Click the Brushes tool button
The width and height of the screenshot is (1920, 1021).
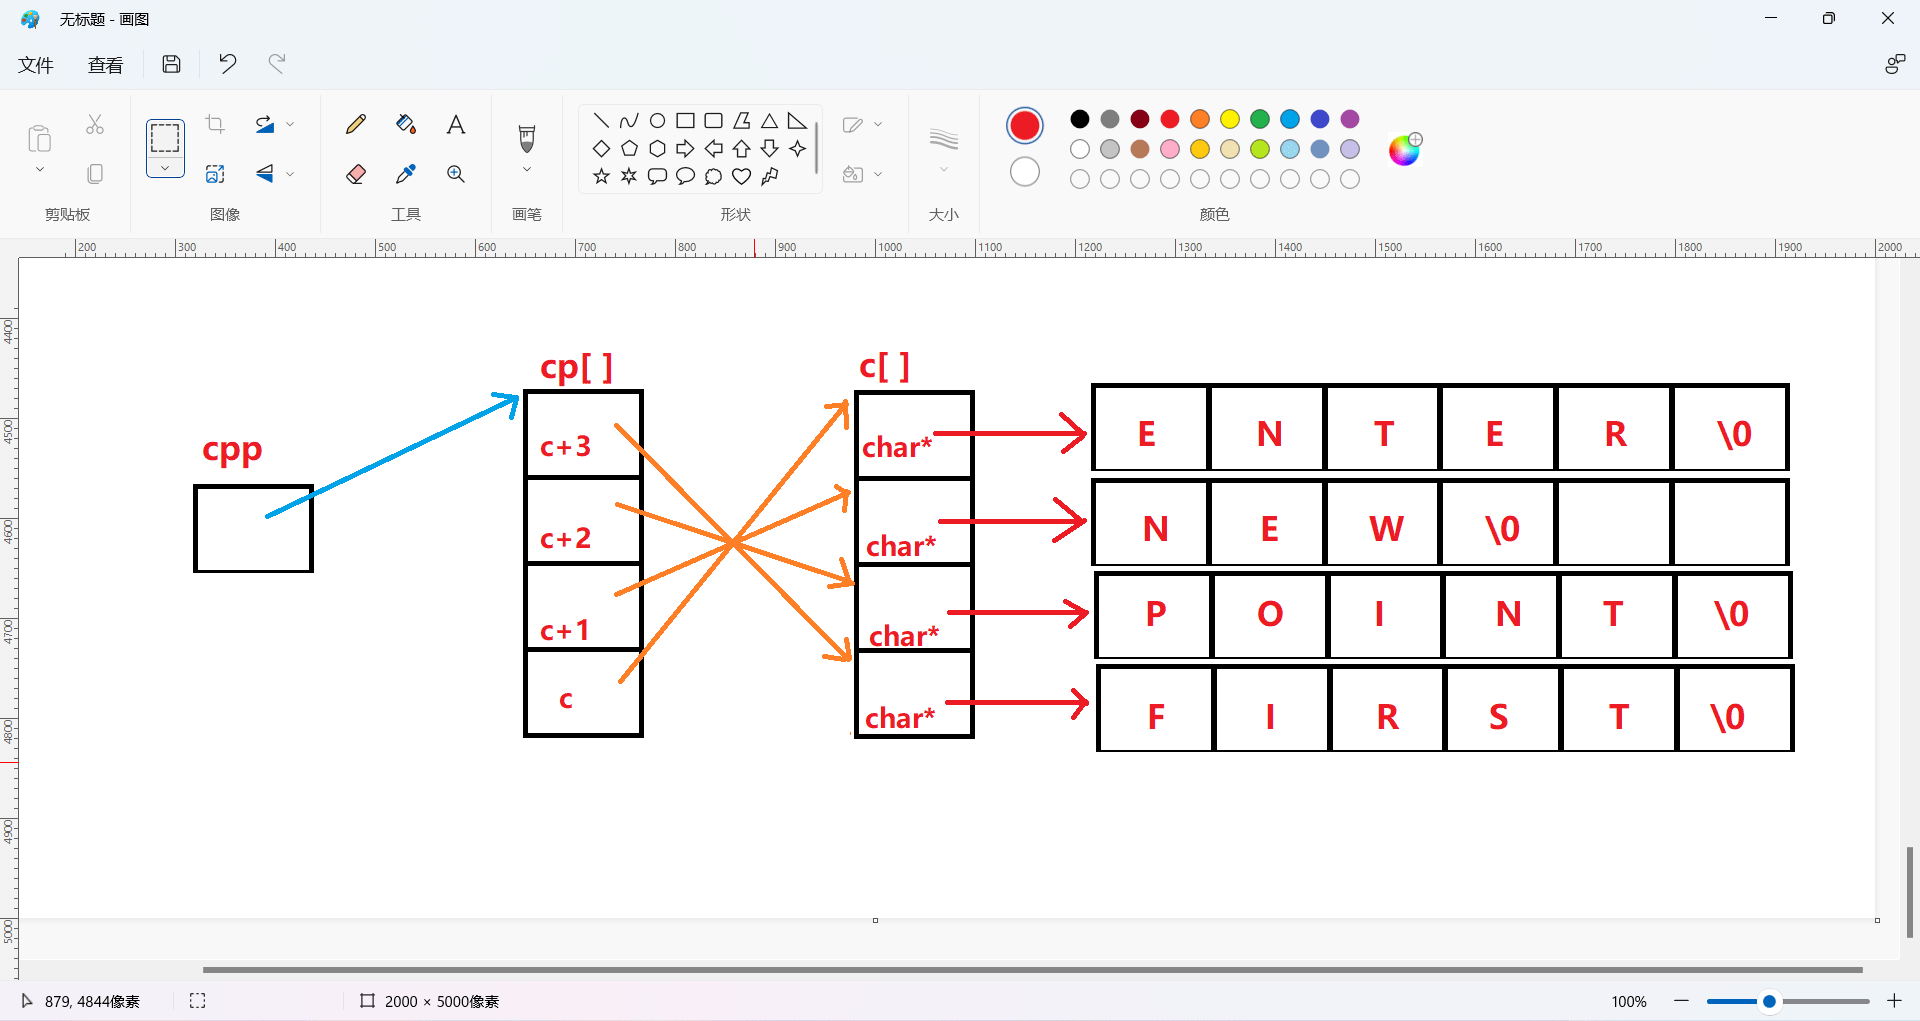527,137
